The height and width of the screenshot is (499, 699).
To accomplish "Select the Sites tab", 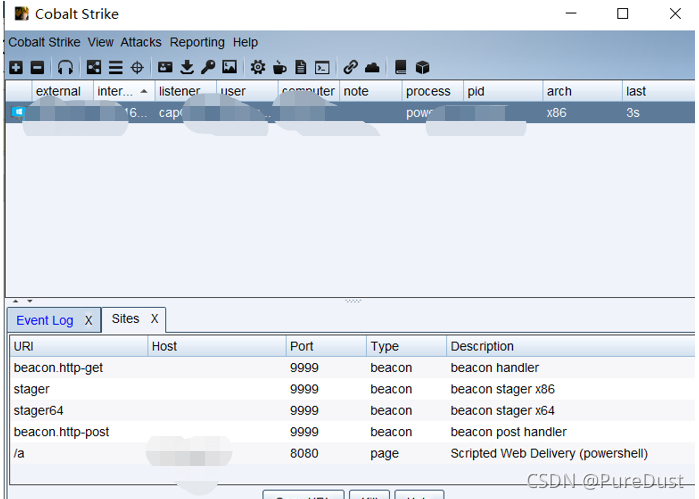I will coord(125,319).
